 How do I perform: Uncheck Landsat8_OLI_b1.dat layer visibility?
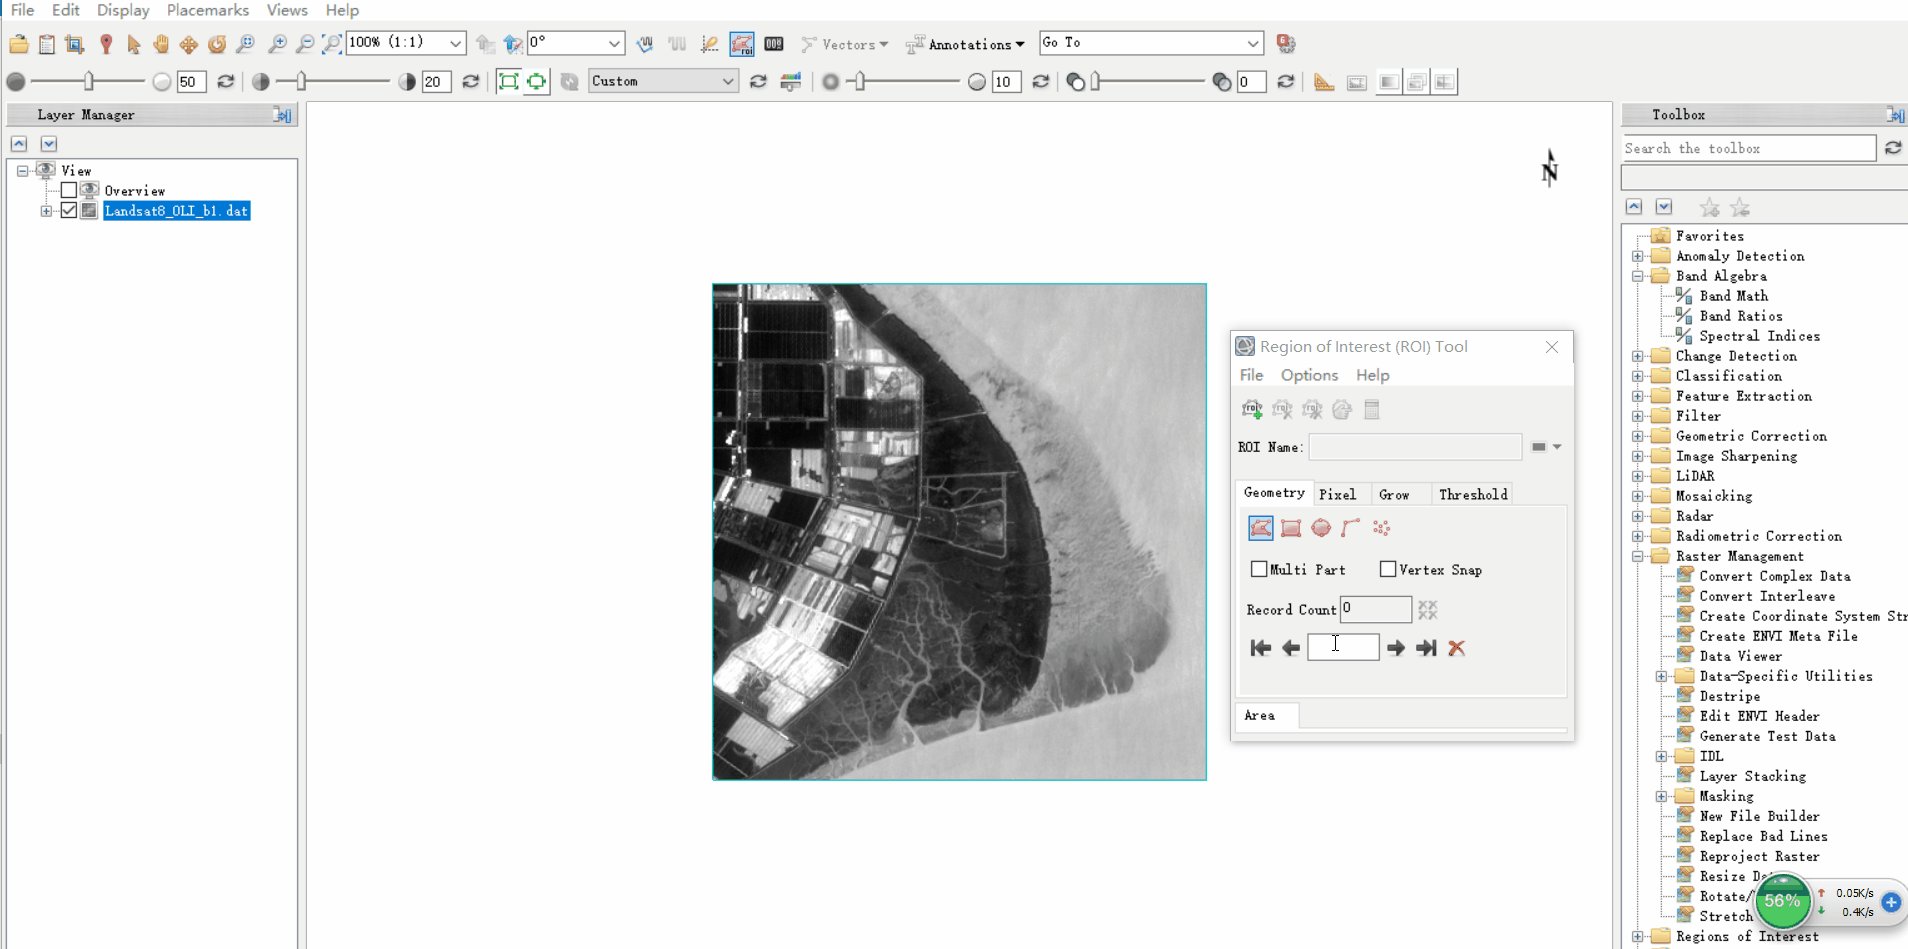point(69,210)
